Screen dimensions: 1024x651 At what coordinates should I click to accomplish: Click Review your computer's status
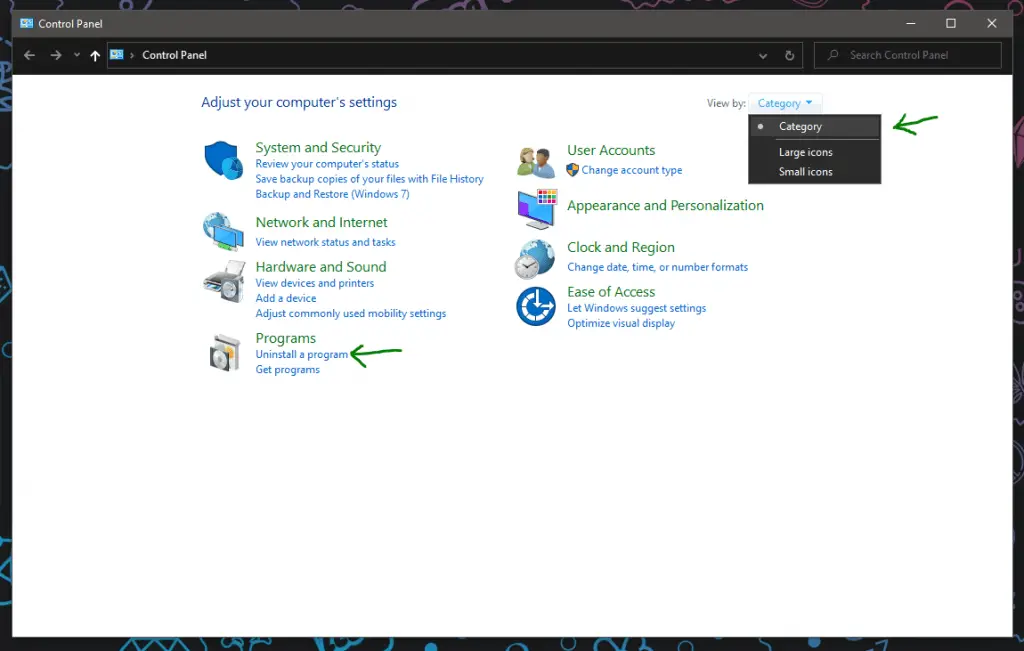327,164
